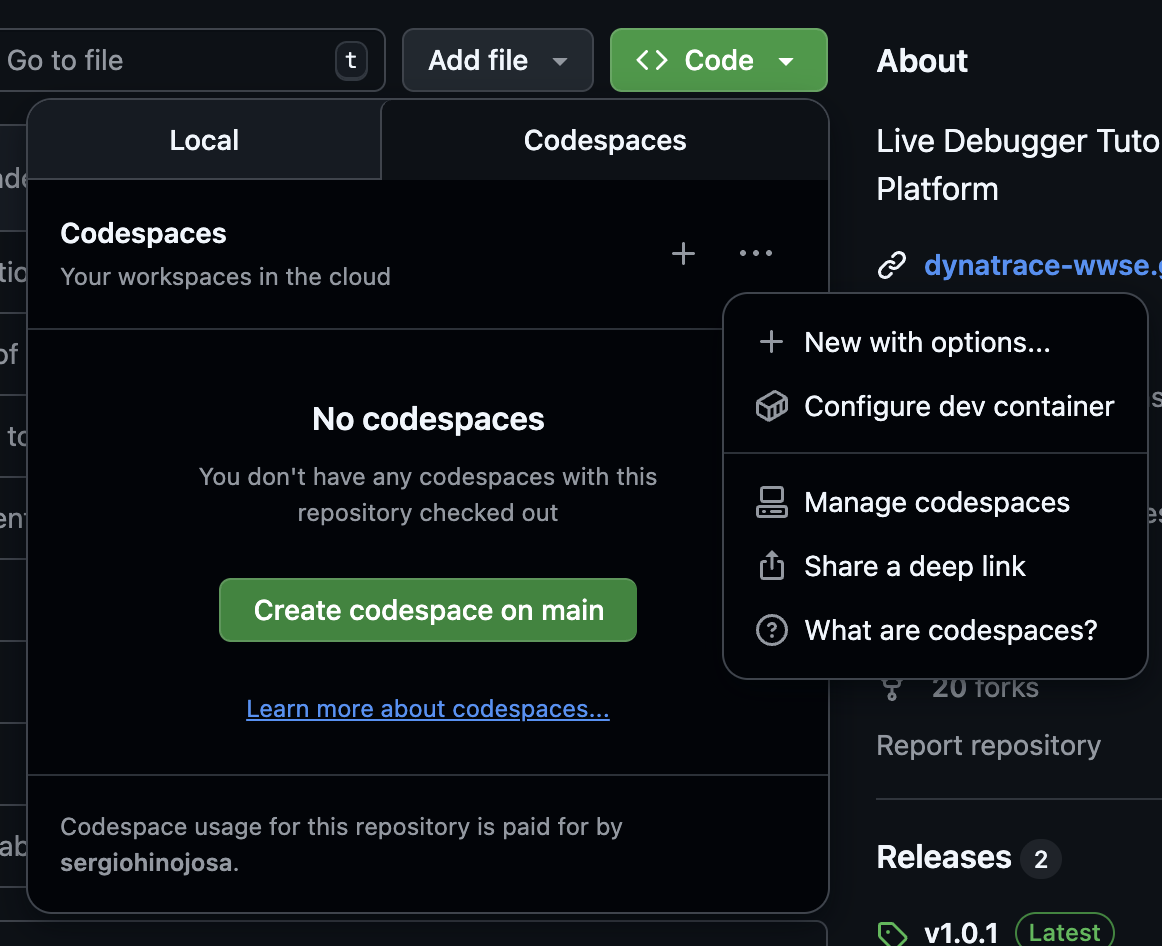The image size is (1162, 946).
Task: Click the question mark help icon
Action: tap(771, 631)
